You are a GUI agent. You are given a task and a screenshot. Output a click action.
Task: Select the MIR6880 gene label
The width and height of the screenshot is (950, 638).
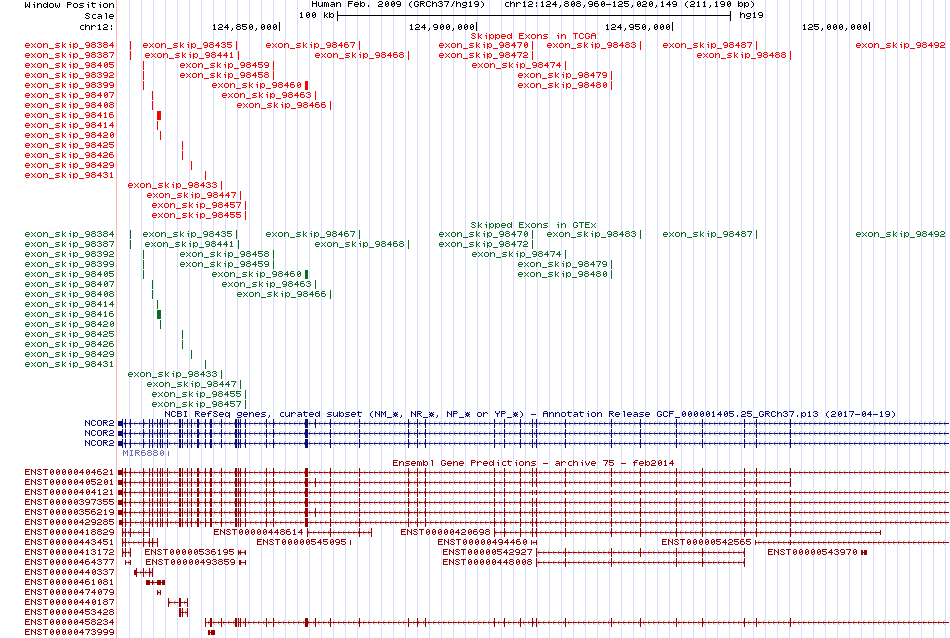pyautogui.click(x=144, y=453)
